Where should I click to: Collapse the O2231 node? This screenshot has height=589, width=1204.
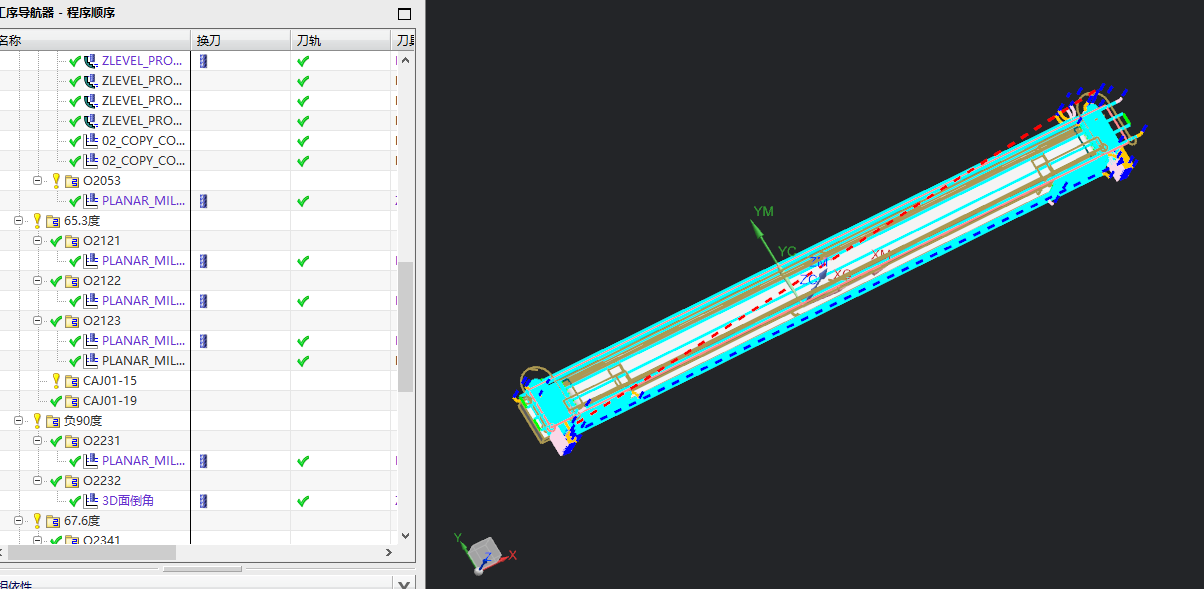pos(38,441)
